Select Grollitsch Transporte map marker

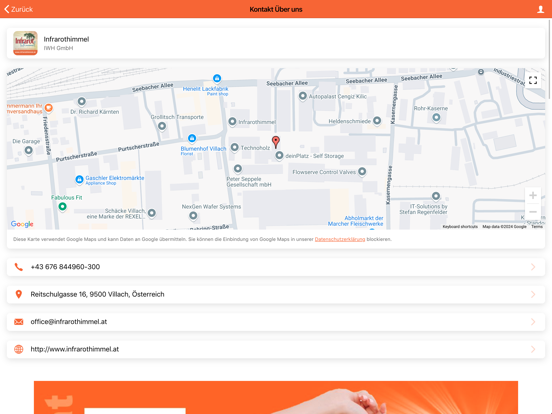[x=162, y=126]
